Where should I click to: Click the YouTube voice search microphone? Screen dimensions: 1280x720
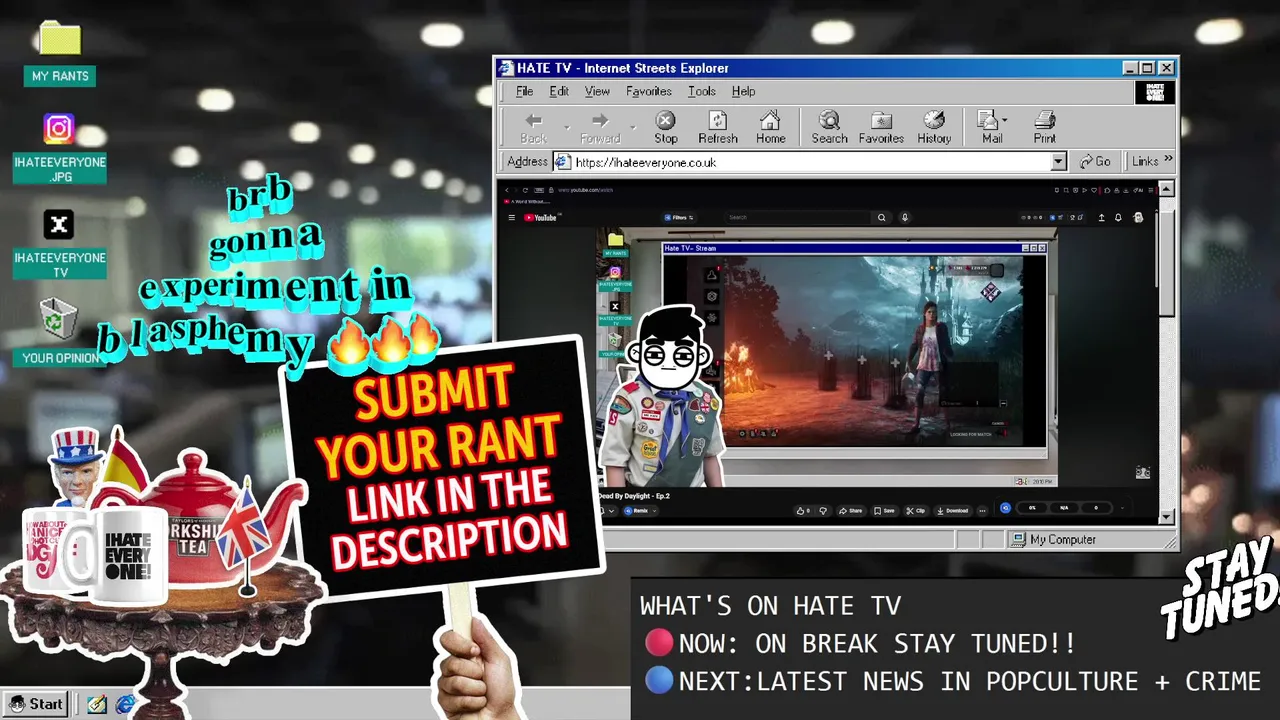(905, 217)
